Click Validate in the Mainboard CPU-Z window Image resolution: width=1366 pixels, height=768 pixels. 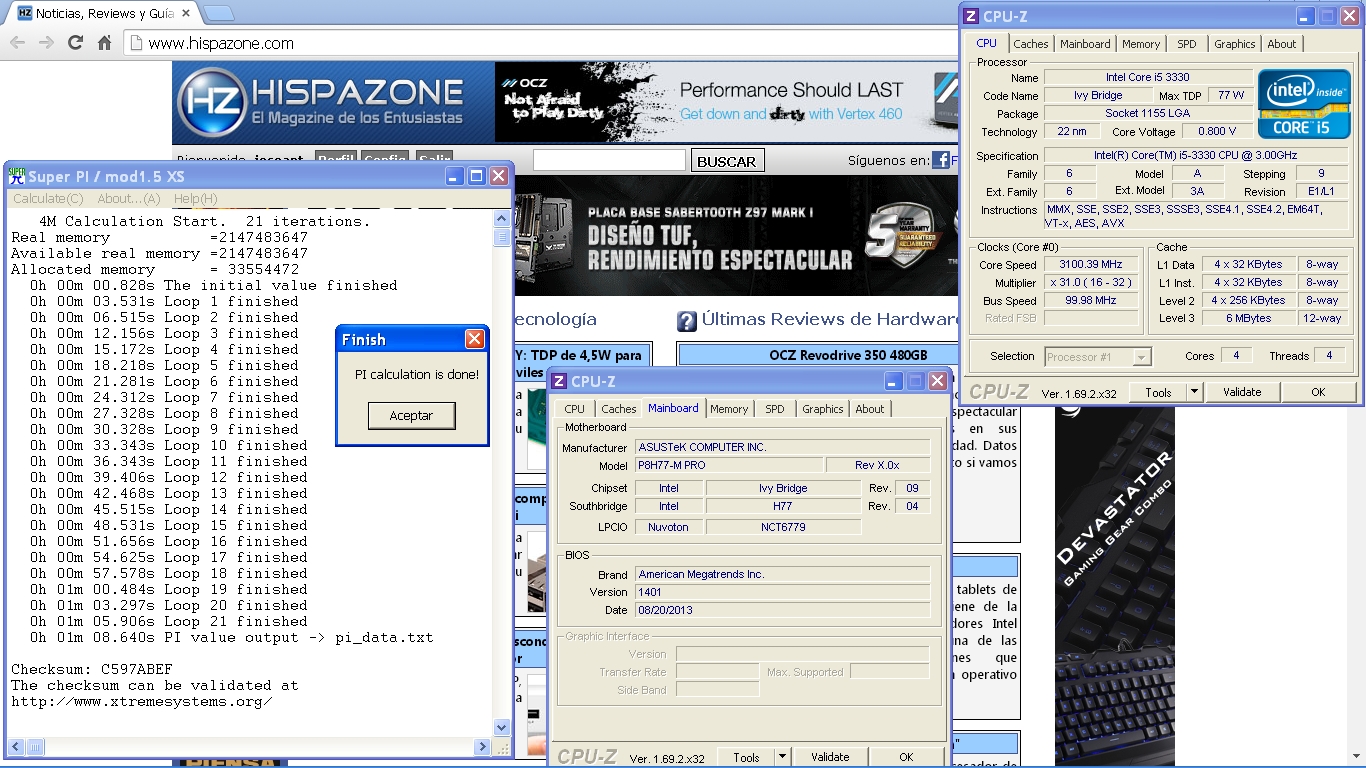(x=830, y=757)
